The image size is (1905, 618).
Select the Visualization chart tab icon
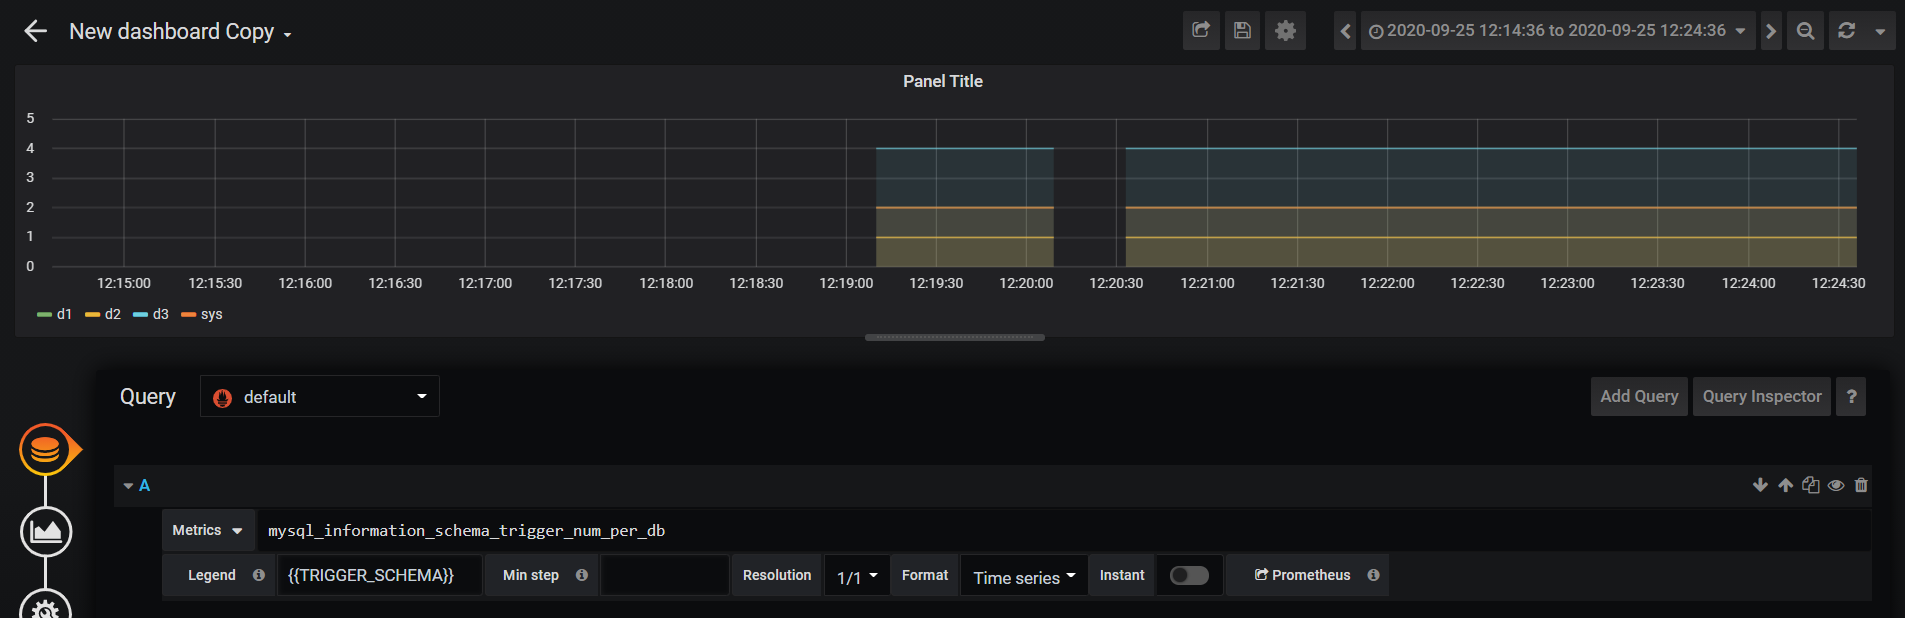coord(46,531)
